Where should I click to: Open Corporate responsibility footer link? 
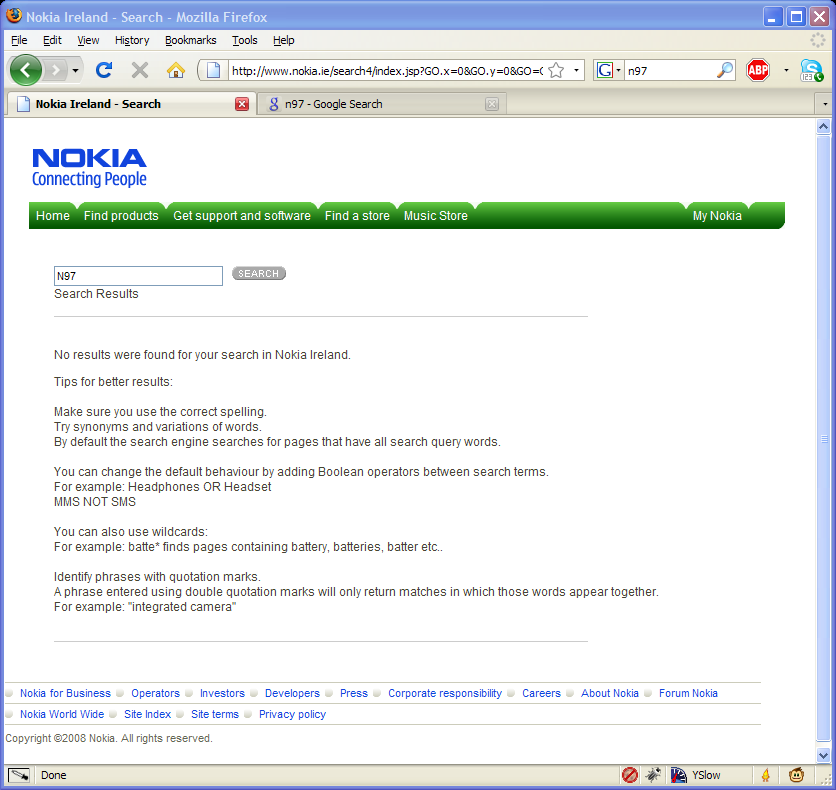tap(445, 693)
